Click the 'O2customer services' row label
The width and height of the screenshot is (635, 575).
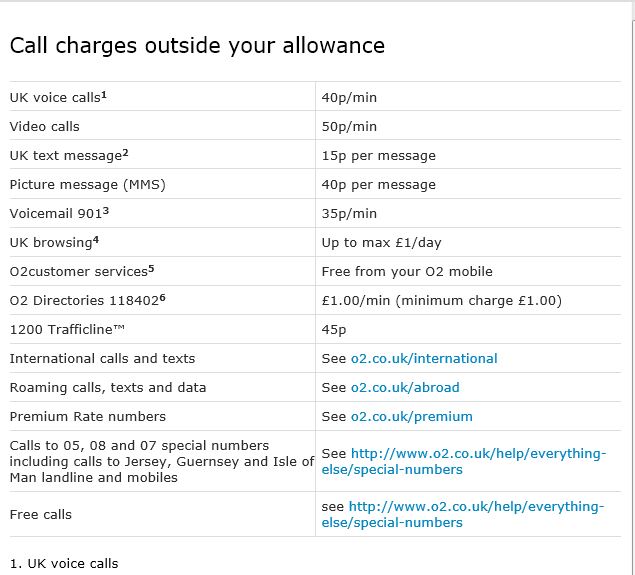pos(78,272)
